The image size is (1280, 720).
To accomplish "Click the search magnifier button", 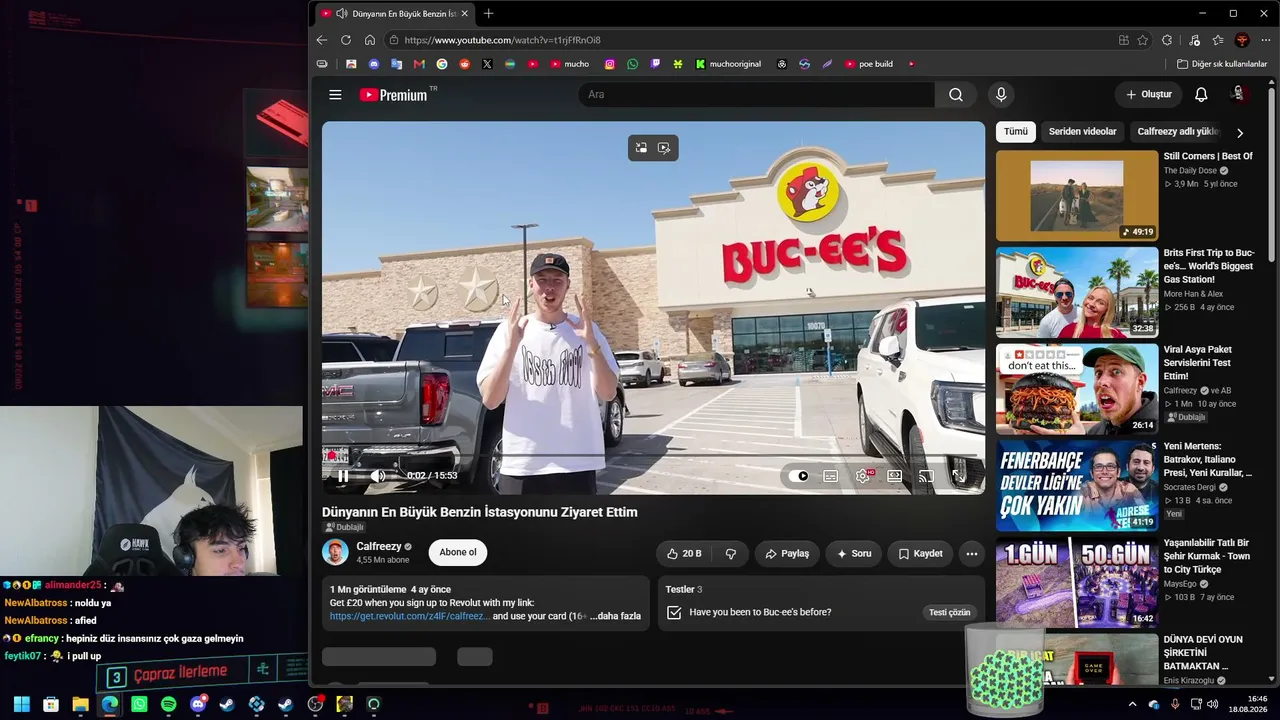I will click(x=956, y=95).
